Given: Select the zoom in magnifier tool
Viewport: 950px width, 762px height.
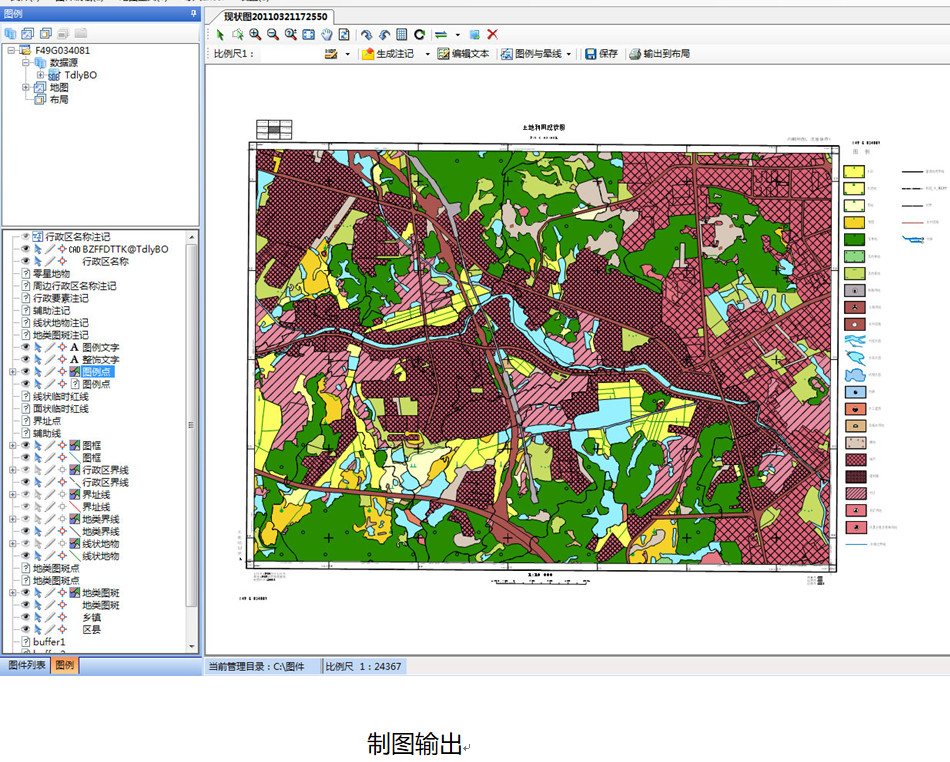Looking at the screenshot, I should point(255,34).
